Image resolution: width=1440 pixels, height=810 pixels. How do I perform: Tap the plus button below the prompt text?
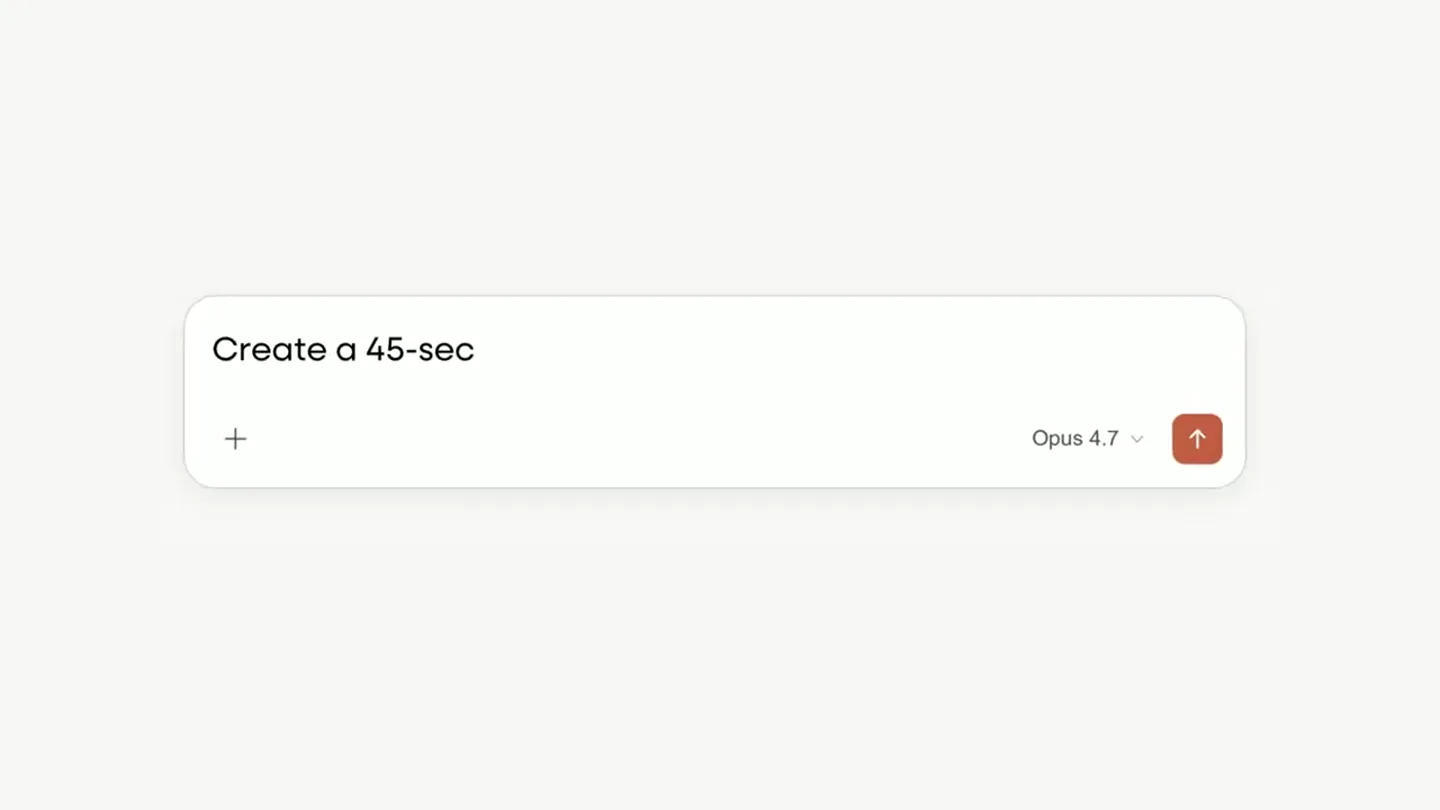(235, 438)
